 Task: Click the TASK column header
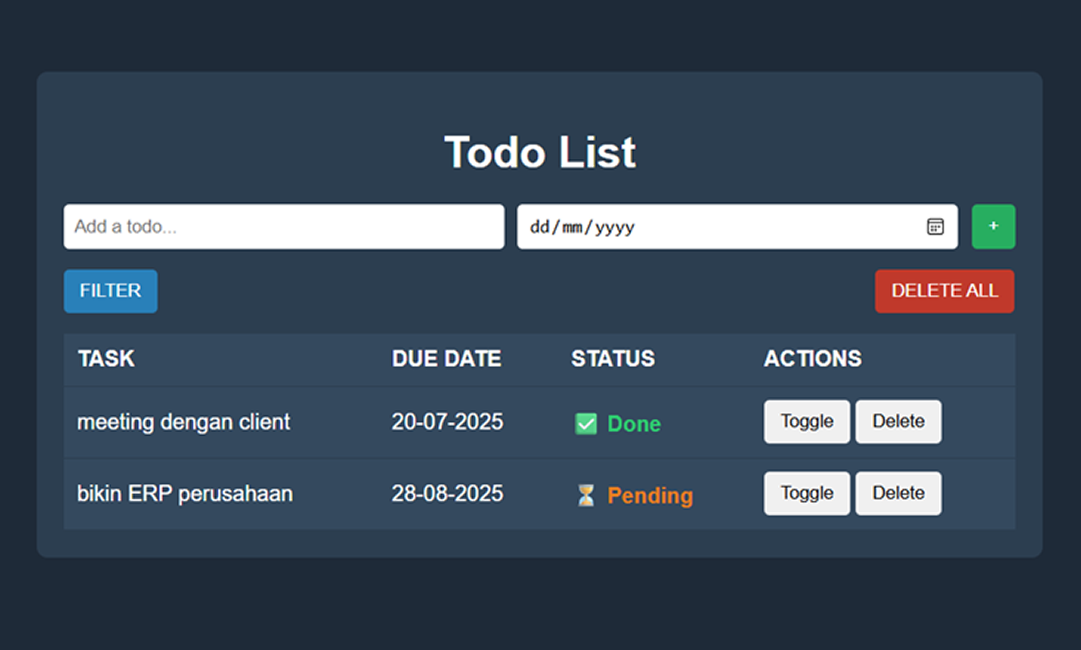tap(106, 359)
